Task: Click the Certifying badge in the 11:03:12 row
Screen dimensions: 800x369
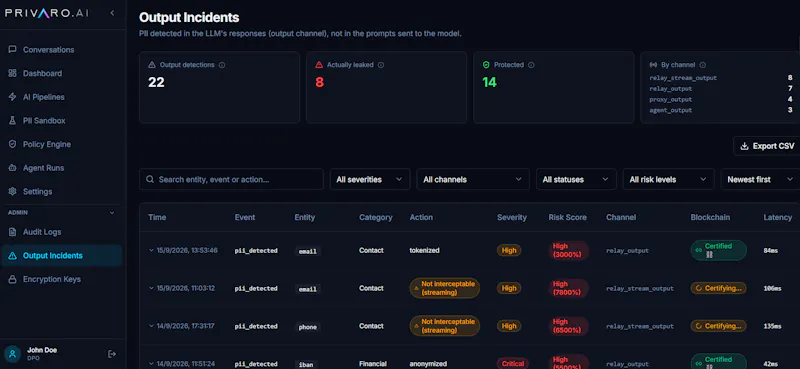Action: tap(718, 288)
